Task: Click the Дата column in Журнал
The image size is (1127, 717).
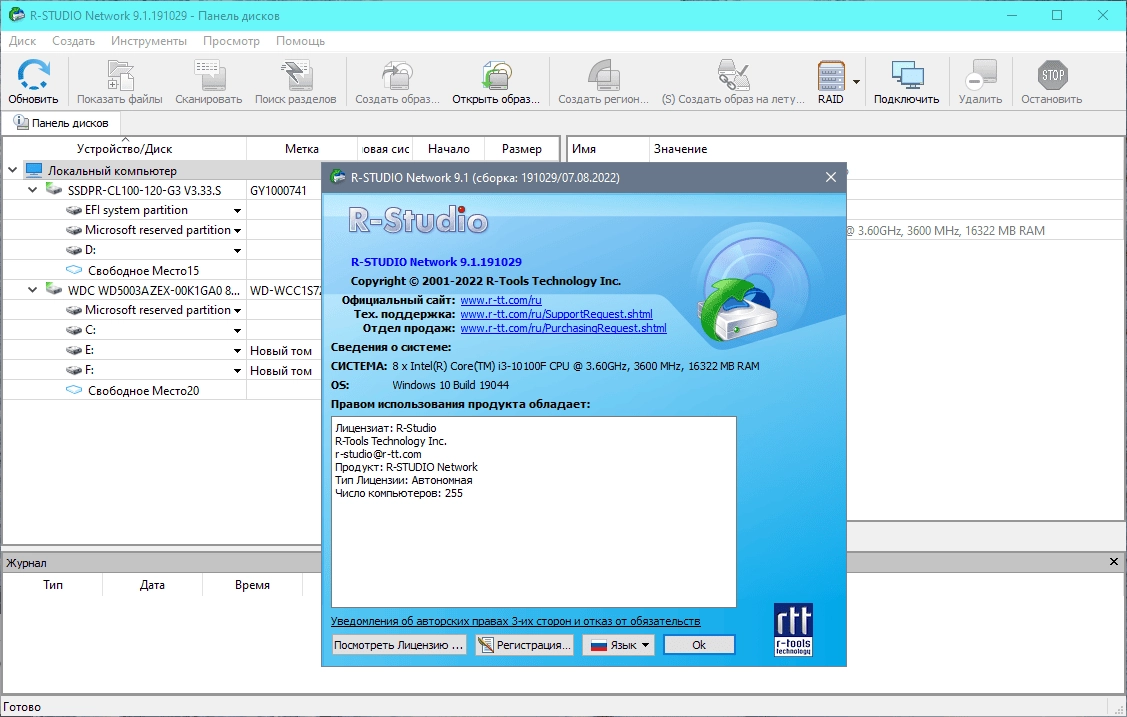Action: click(152, 585)
